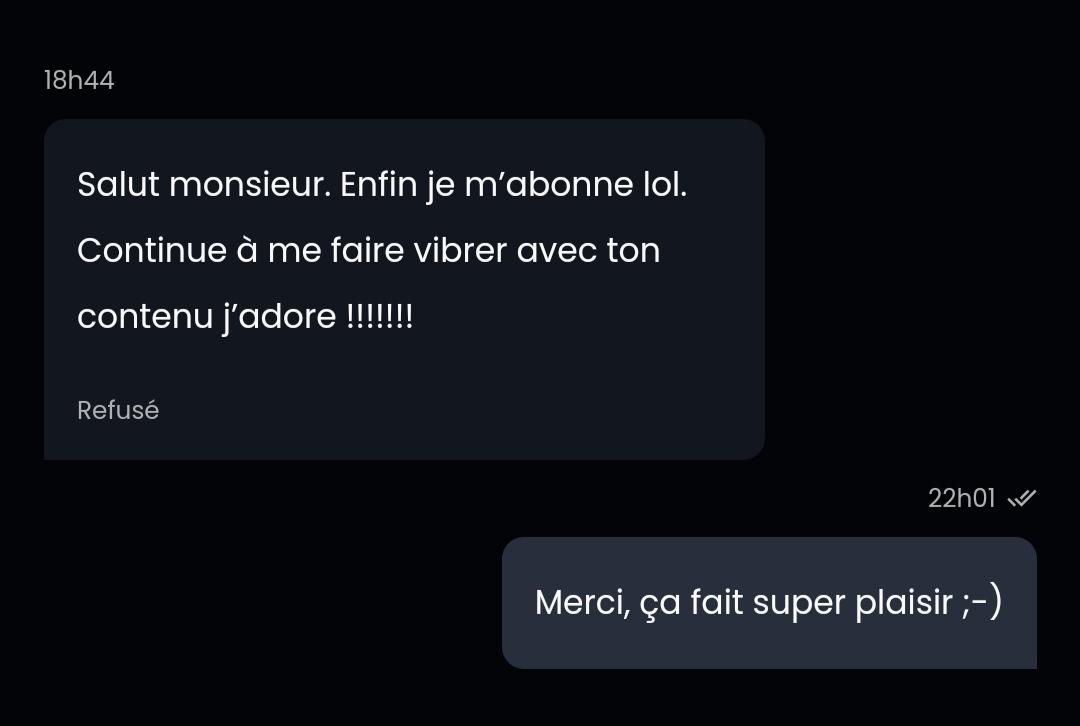Click the word plaisir in the reply
The image size is (1080, 726).
904,603
